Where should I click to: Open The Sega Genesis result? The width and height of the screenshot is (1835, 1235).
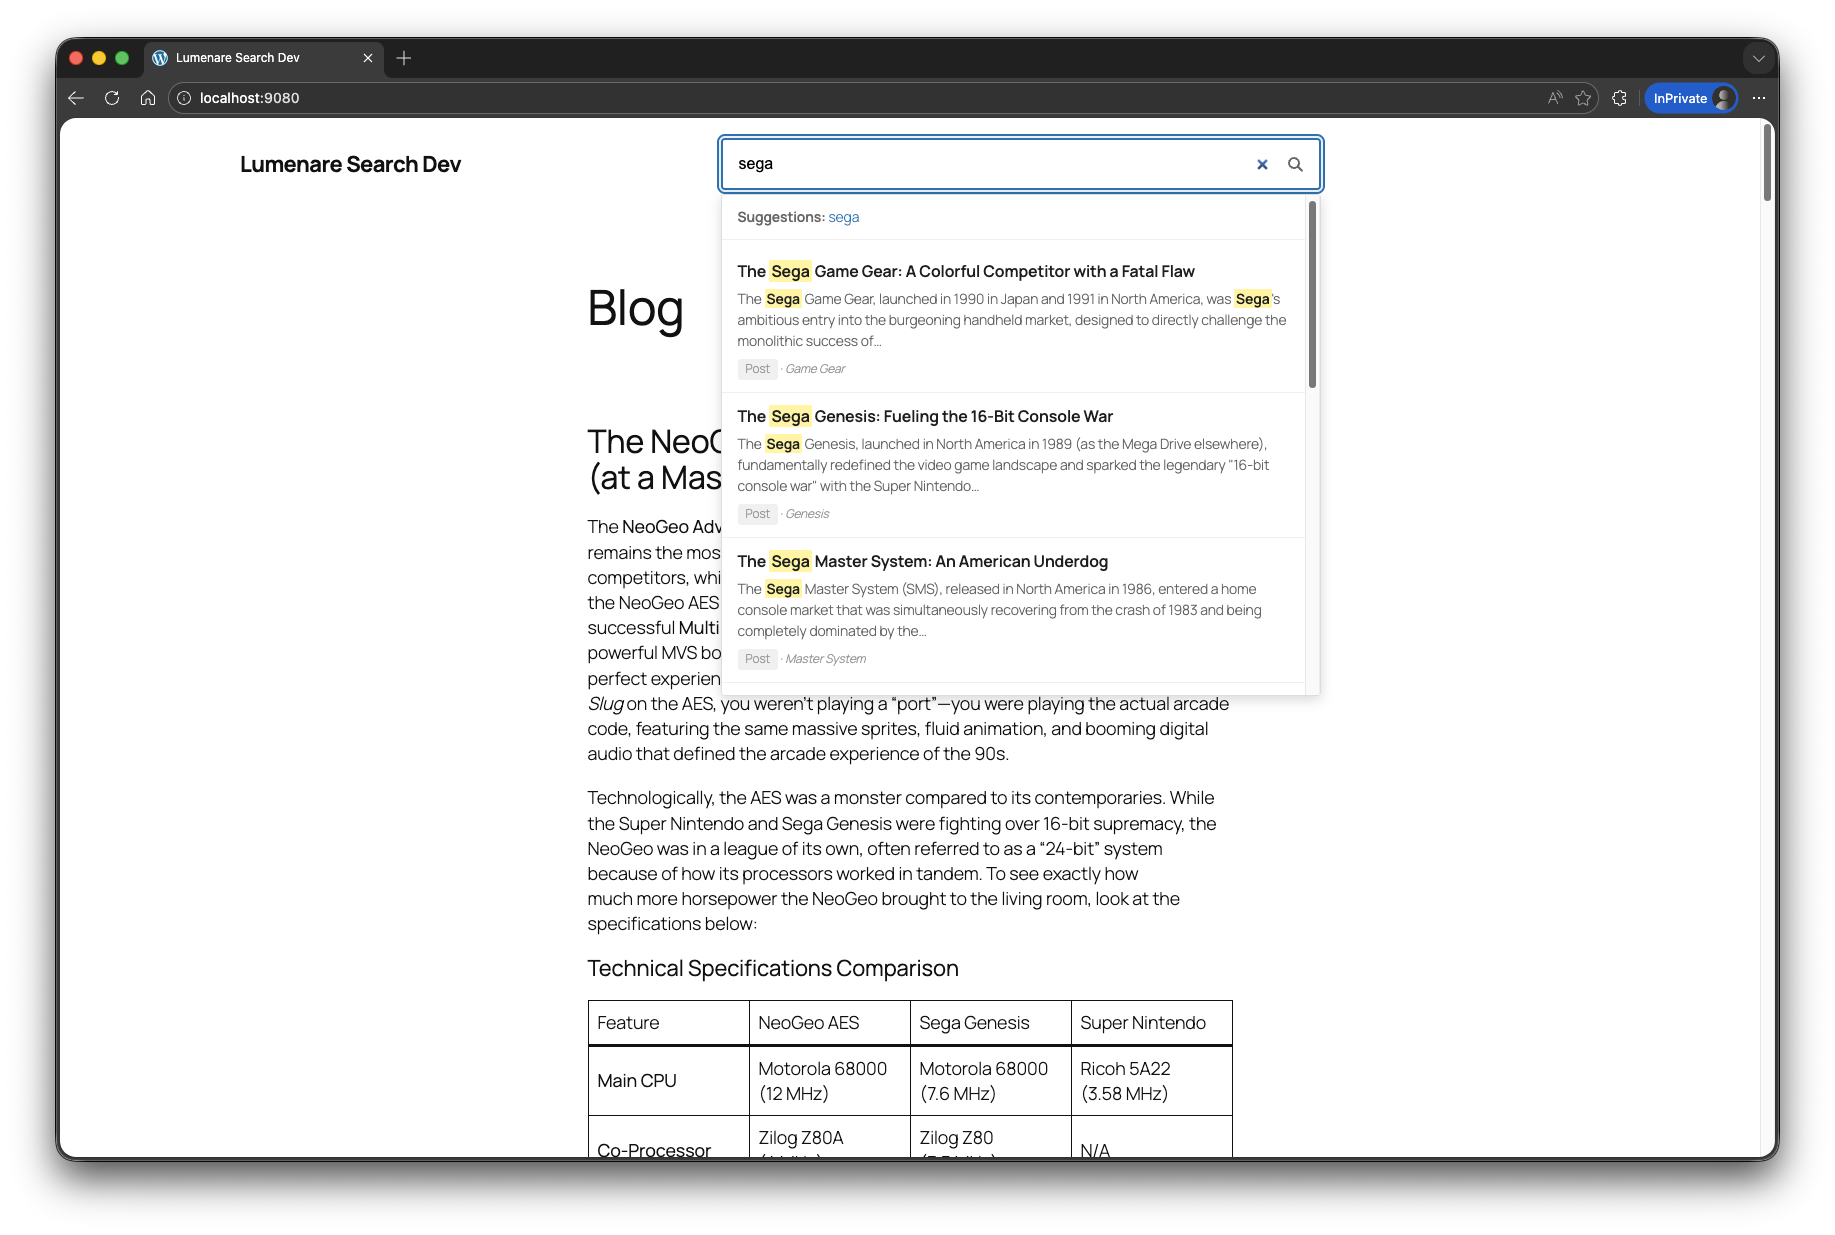point(925,416)
